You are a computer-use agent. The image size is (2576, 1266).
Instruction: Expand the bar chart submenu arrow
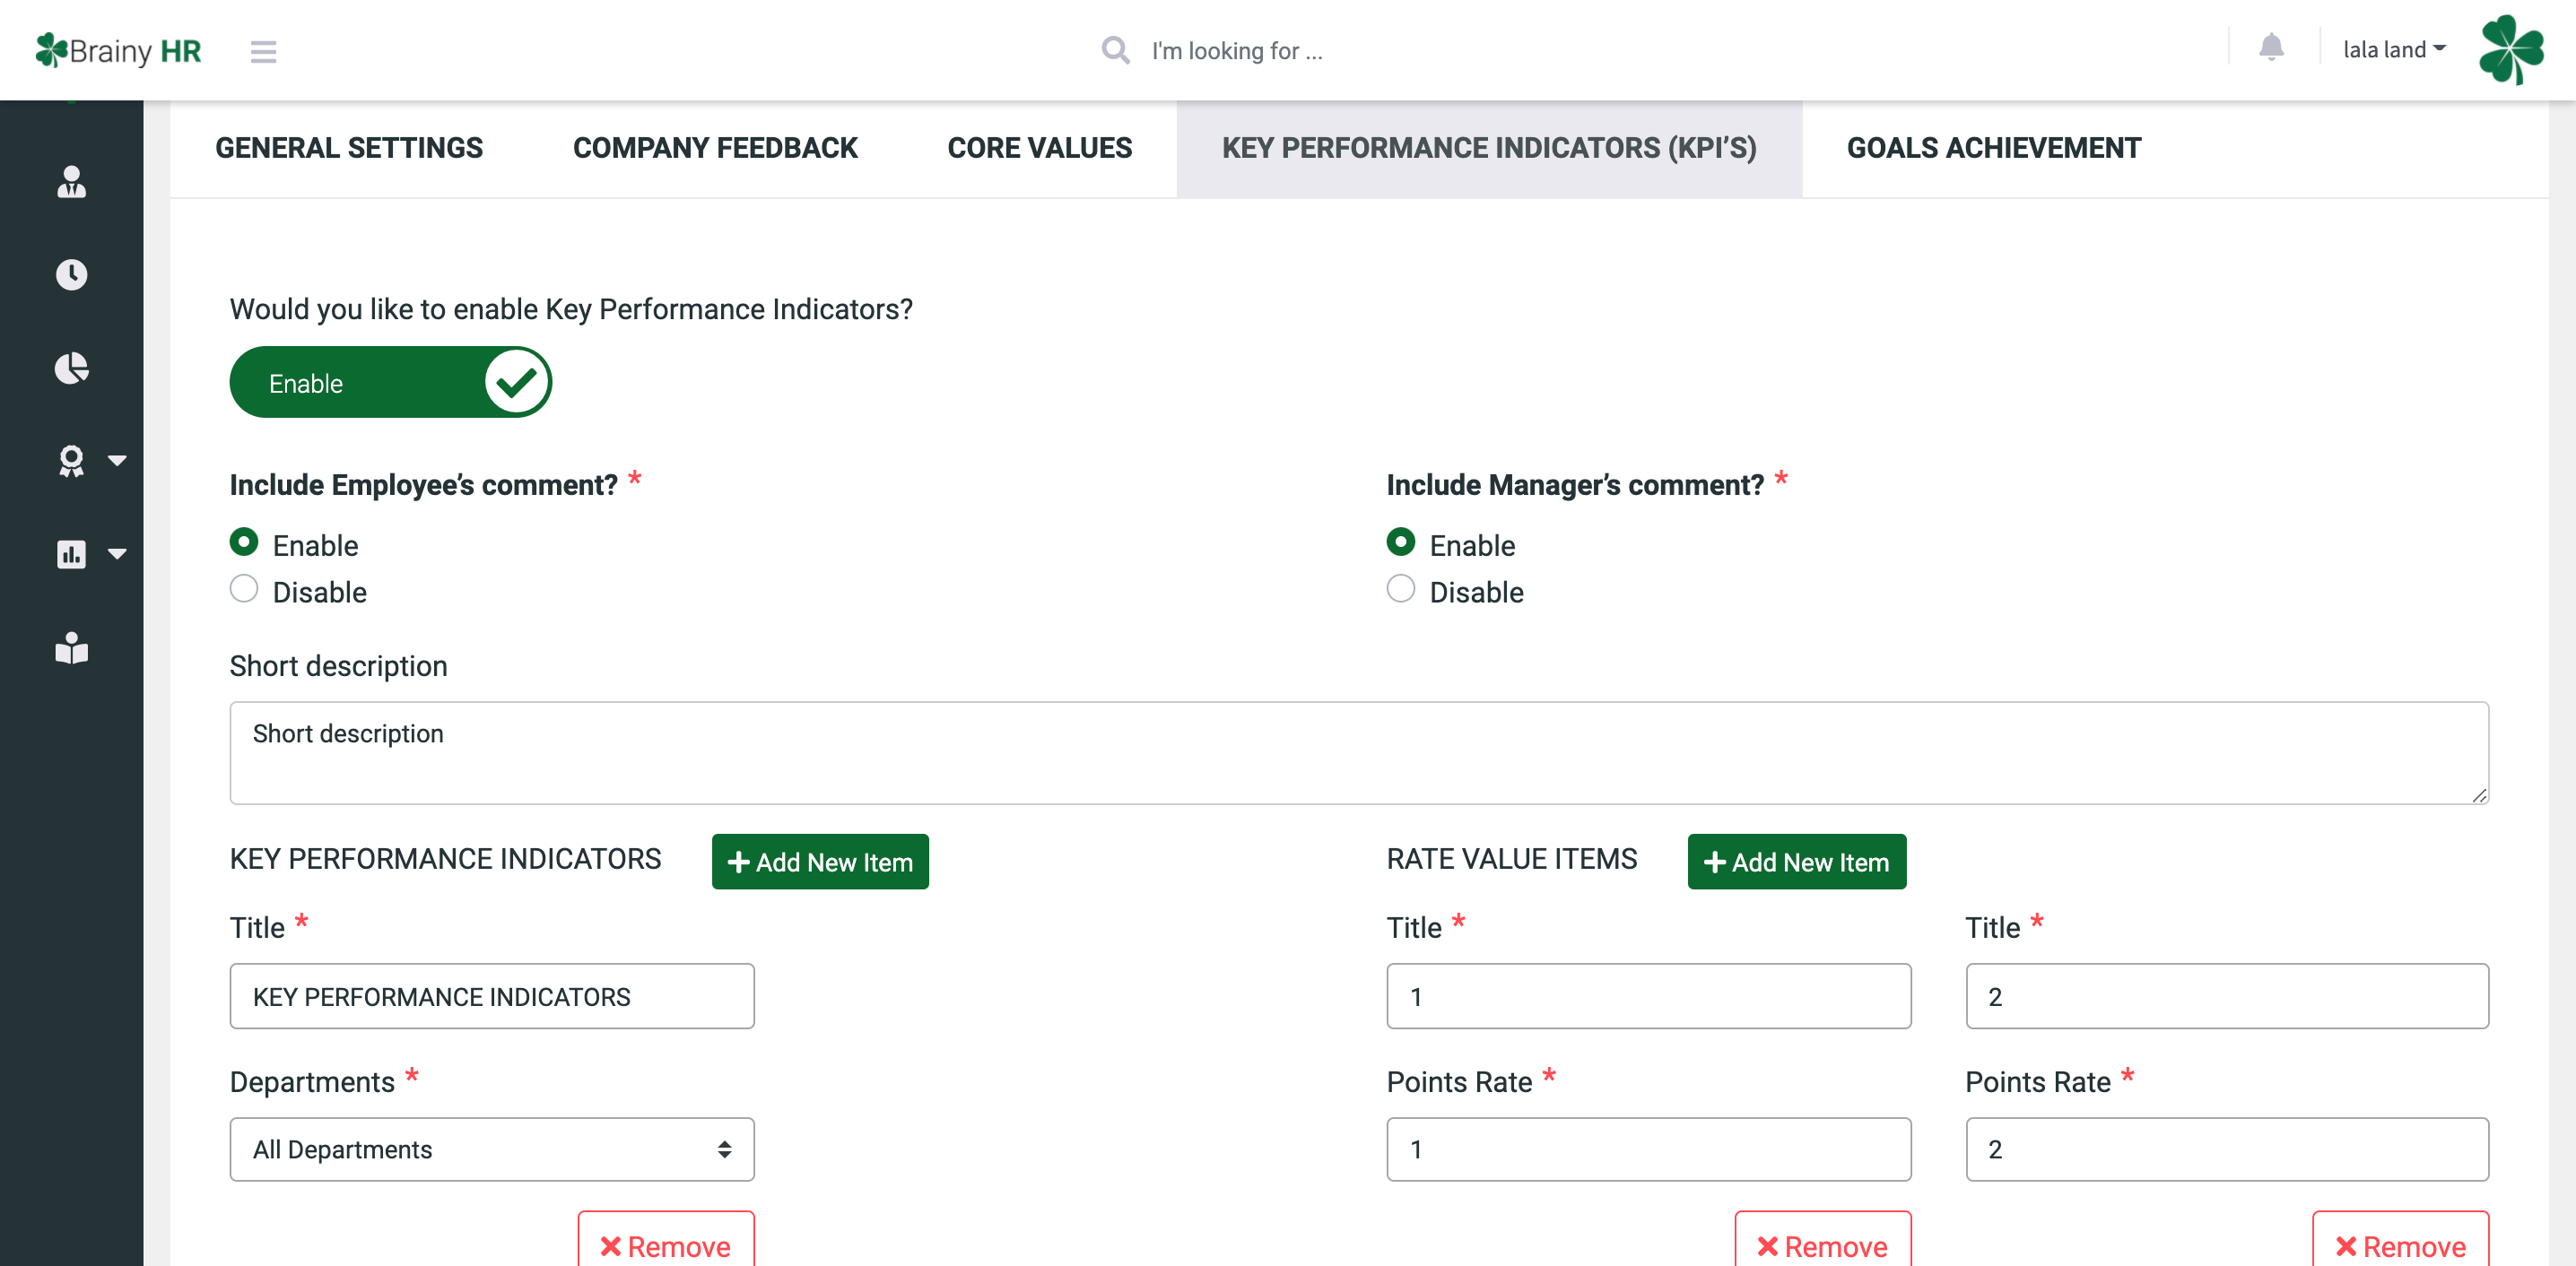pos(117,554)
